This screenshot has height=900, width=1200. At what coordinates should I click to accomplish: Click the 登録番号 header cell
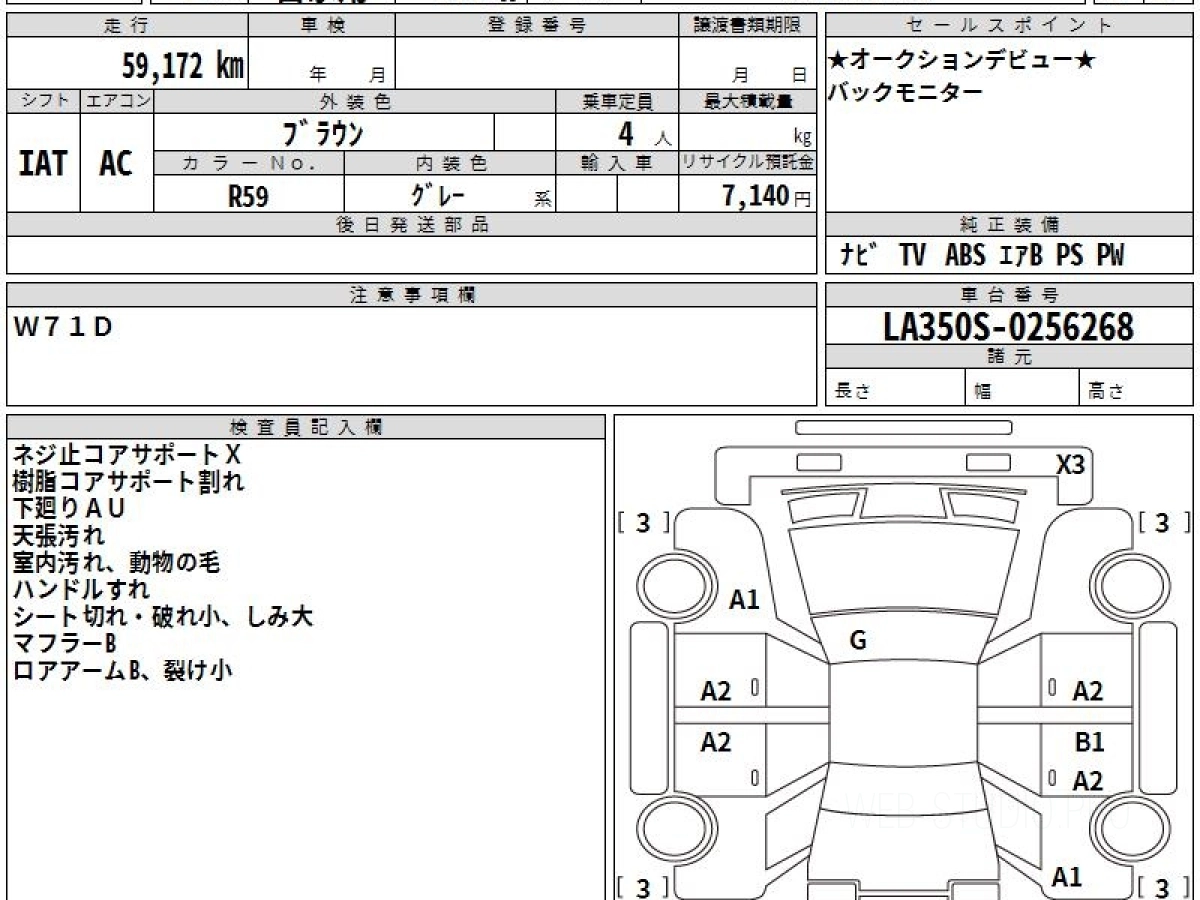537,26
